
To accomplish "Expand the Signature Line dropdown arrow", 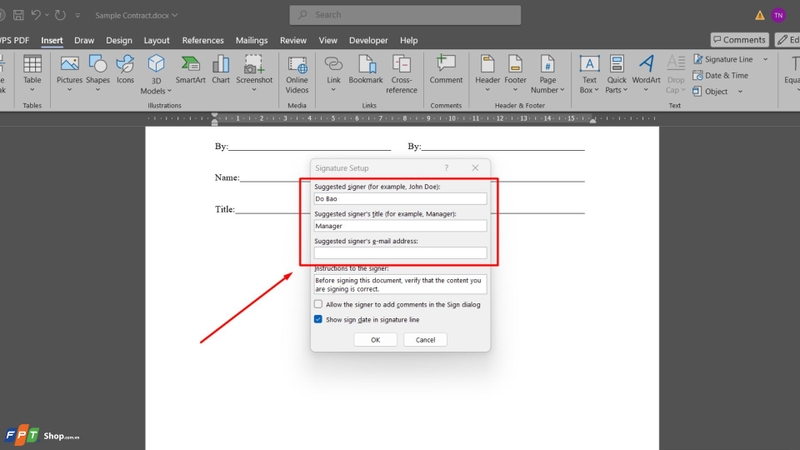I will (765, 59).
